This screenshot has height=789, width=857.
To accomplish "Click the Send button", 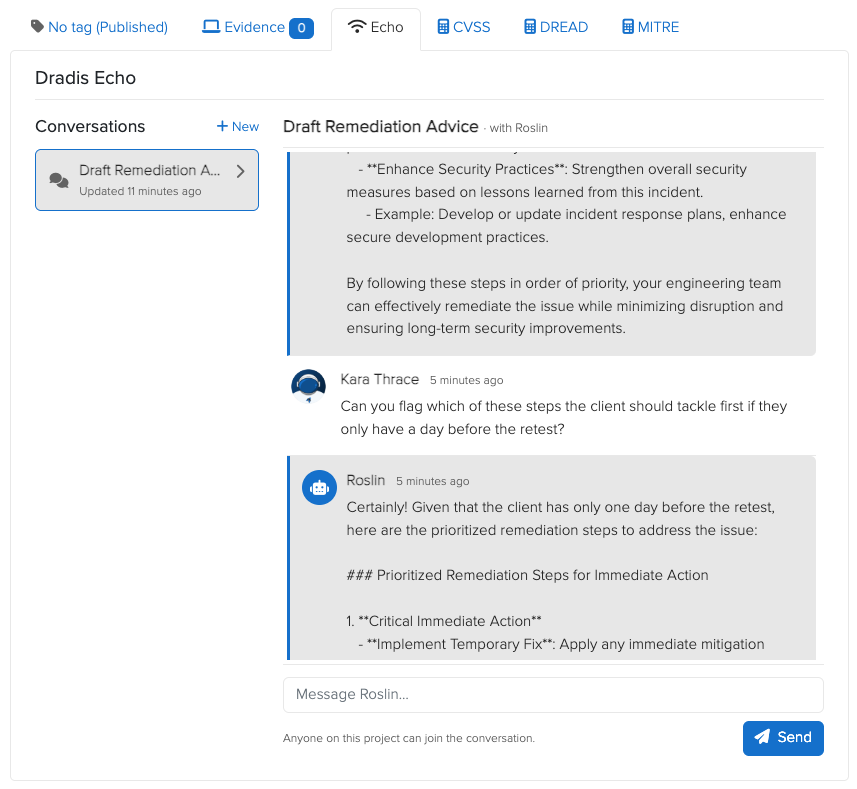I will pyautogui.click(x=783, y=738).
